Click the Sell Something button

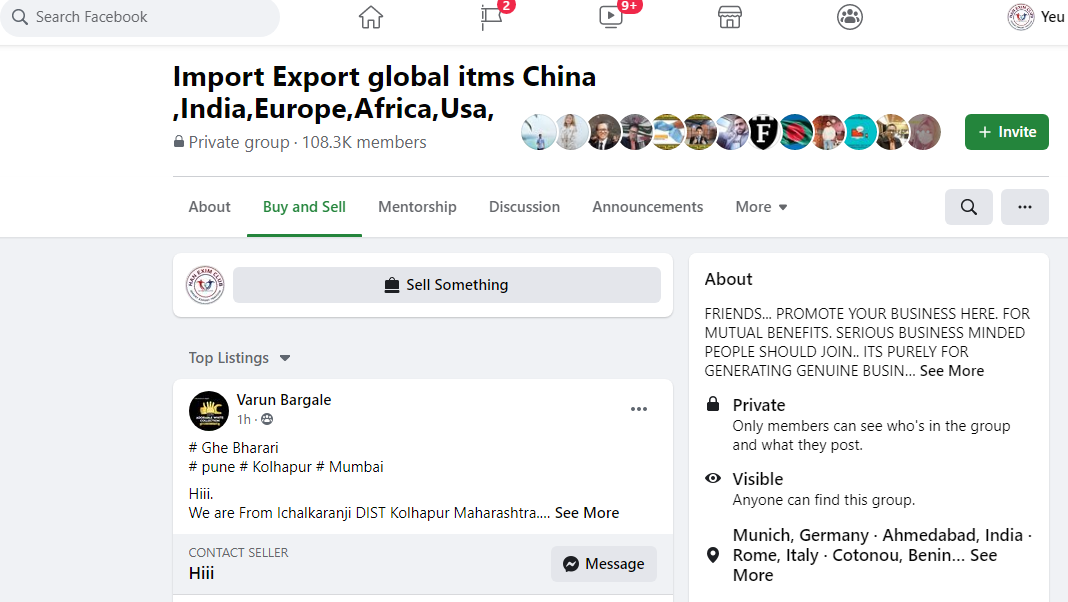[x=447, y=285]
